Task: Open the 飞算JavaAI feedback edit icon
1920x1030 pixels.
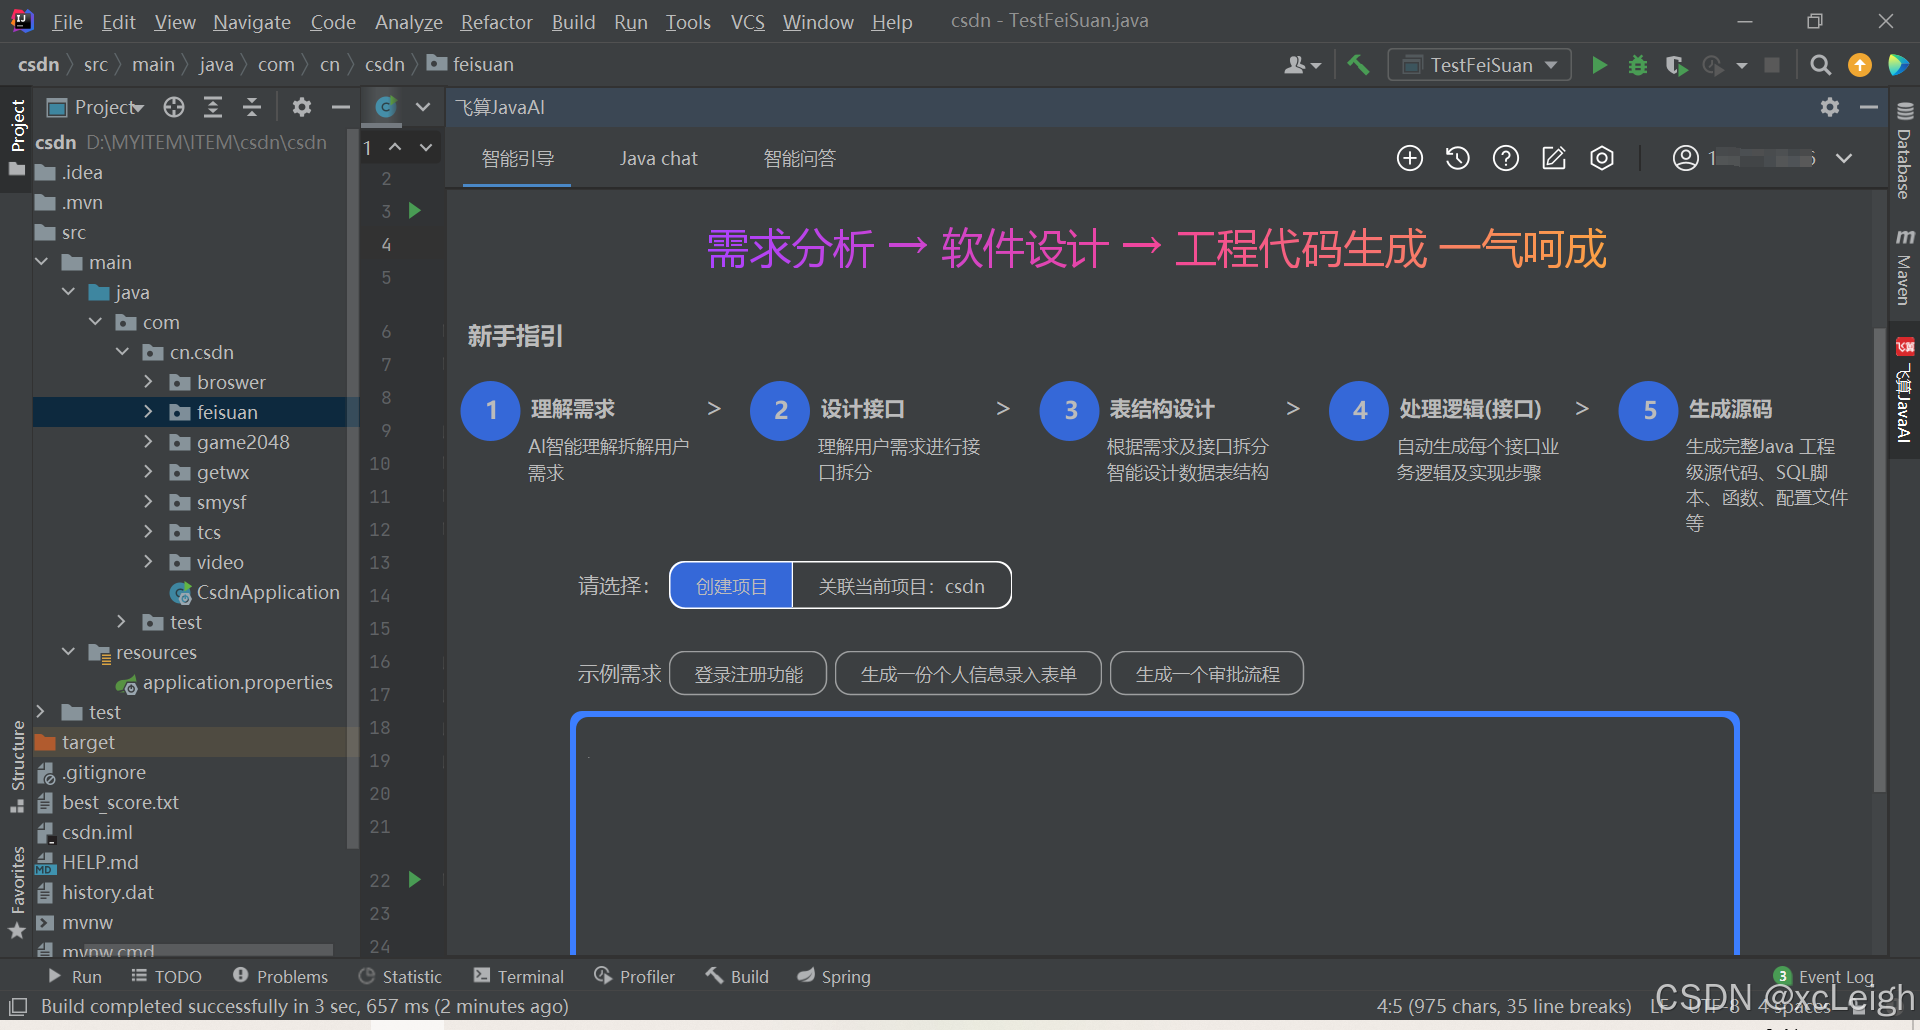Action: [x=1553, y=158]
